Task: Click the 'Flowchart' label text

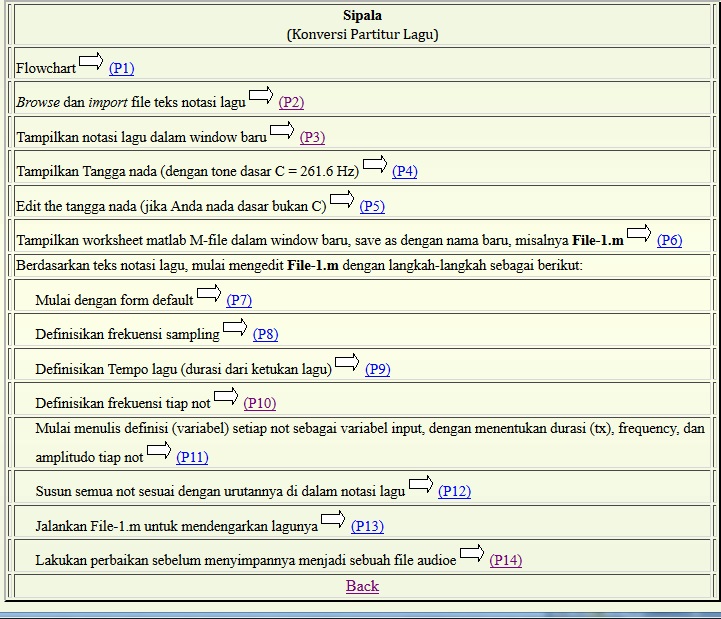Action: tap(46, 68)
